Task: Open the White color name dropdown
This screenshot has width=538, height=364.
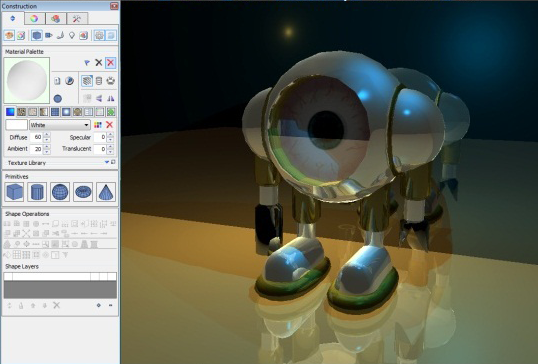Action: point(60,125)
